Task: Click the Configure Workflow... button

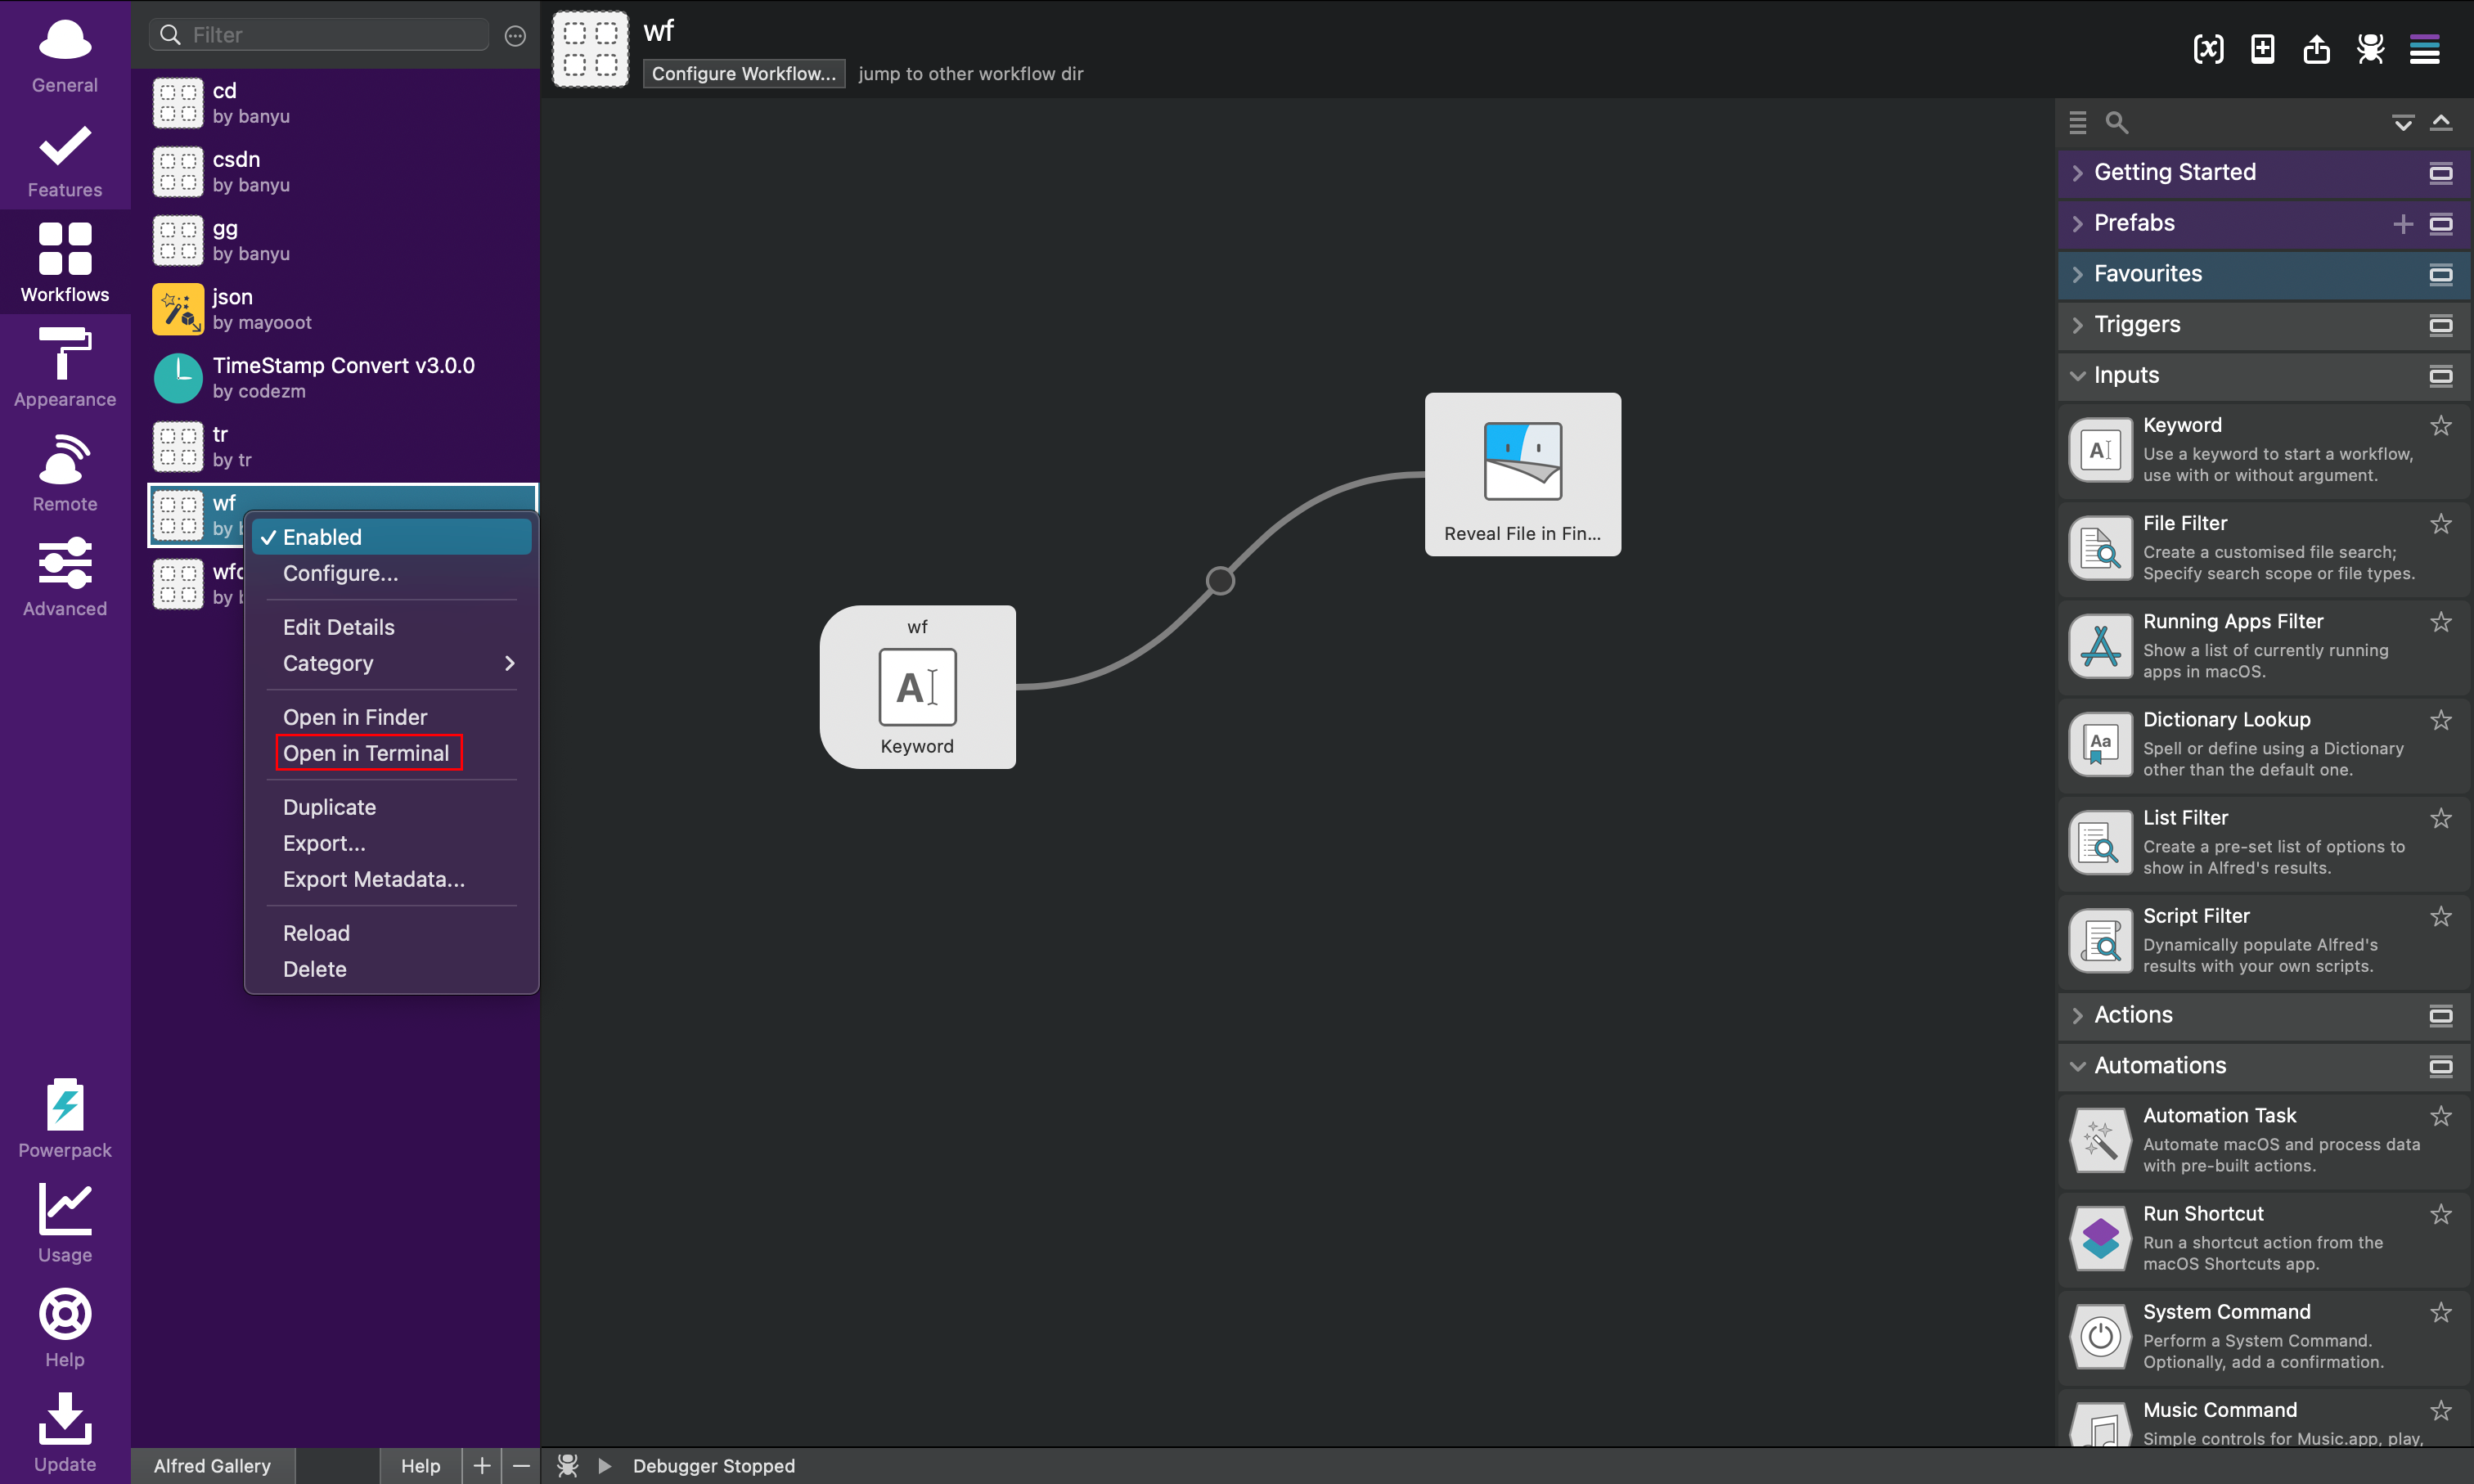Action: click(743, 73)
